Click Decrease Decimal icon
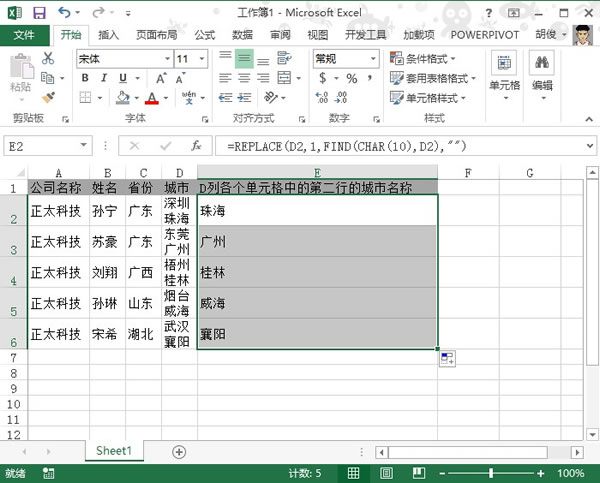Viewport: 600px width, 483px height. tap(341, 98)
